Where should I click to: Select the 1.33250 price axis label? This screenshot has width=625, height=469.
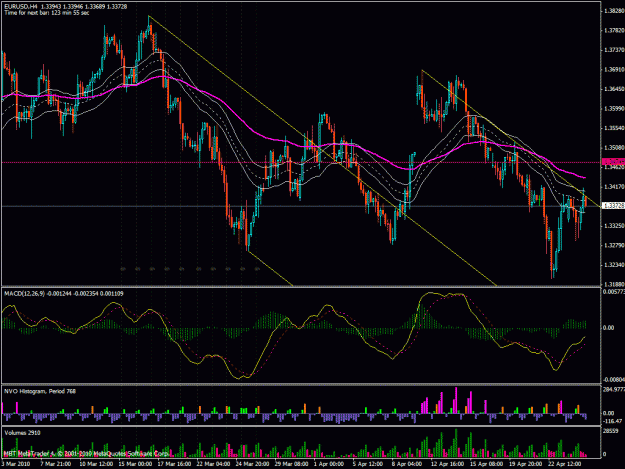coord(614,226)
